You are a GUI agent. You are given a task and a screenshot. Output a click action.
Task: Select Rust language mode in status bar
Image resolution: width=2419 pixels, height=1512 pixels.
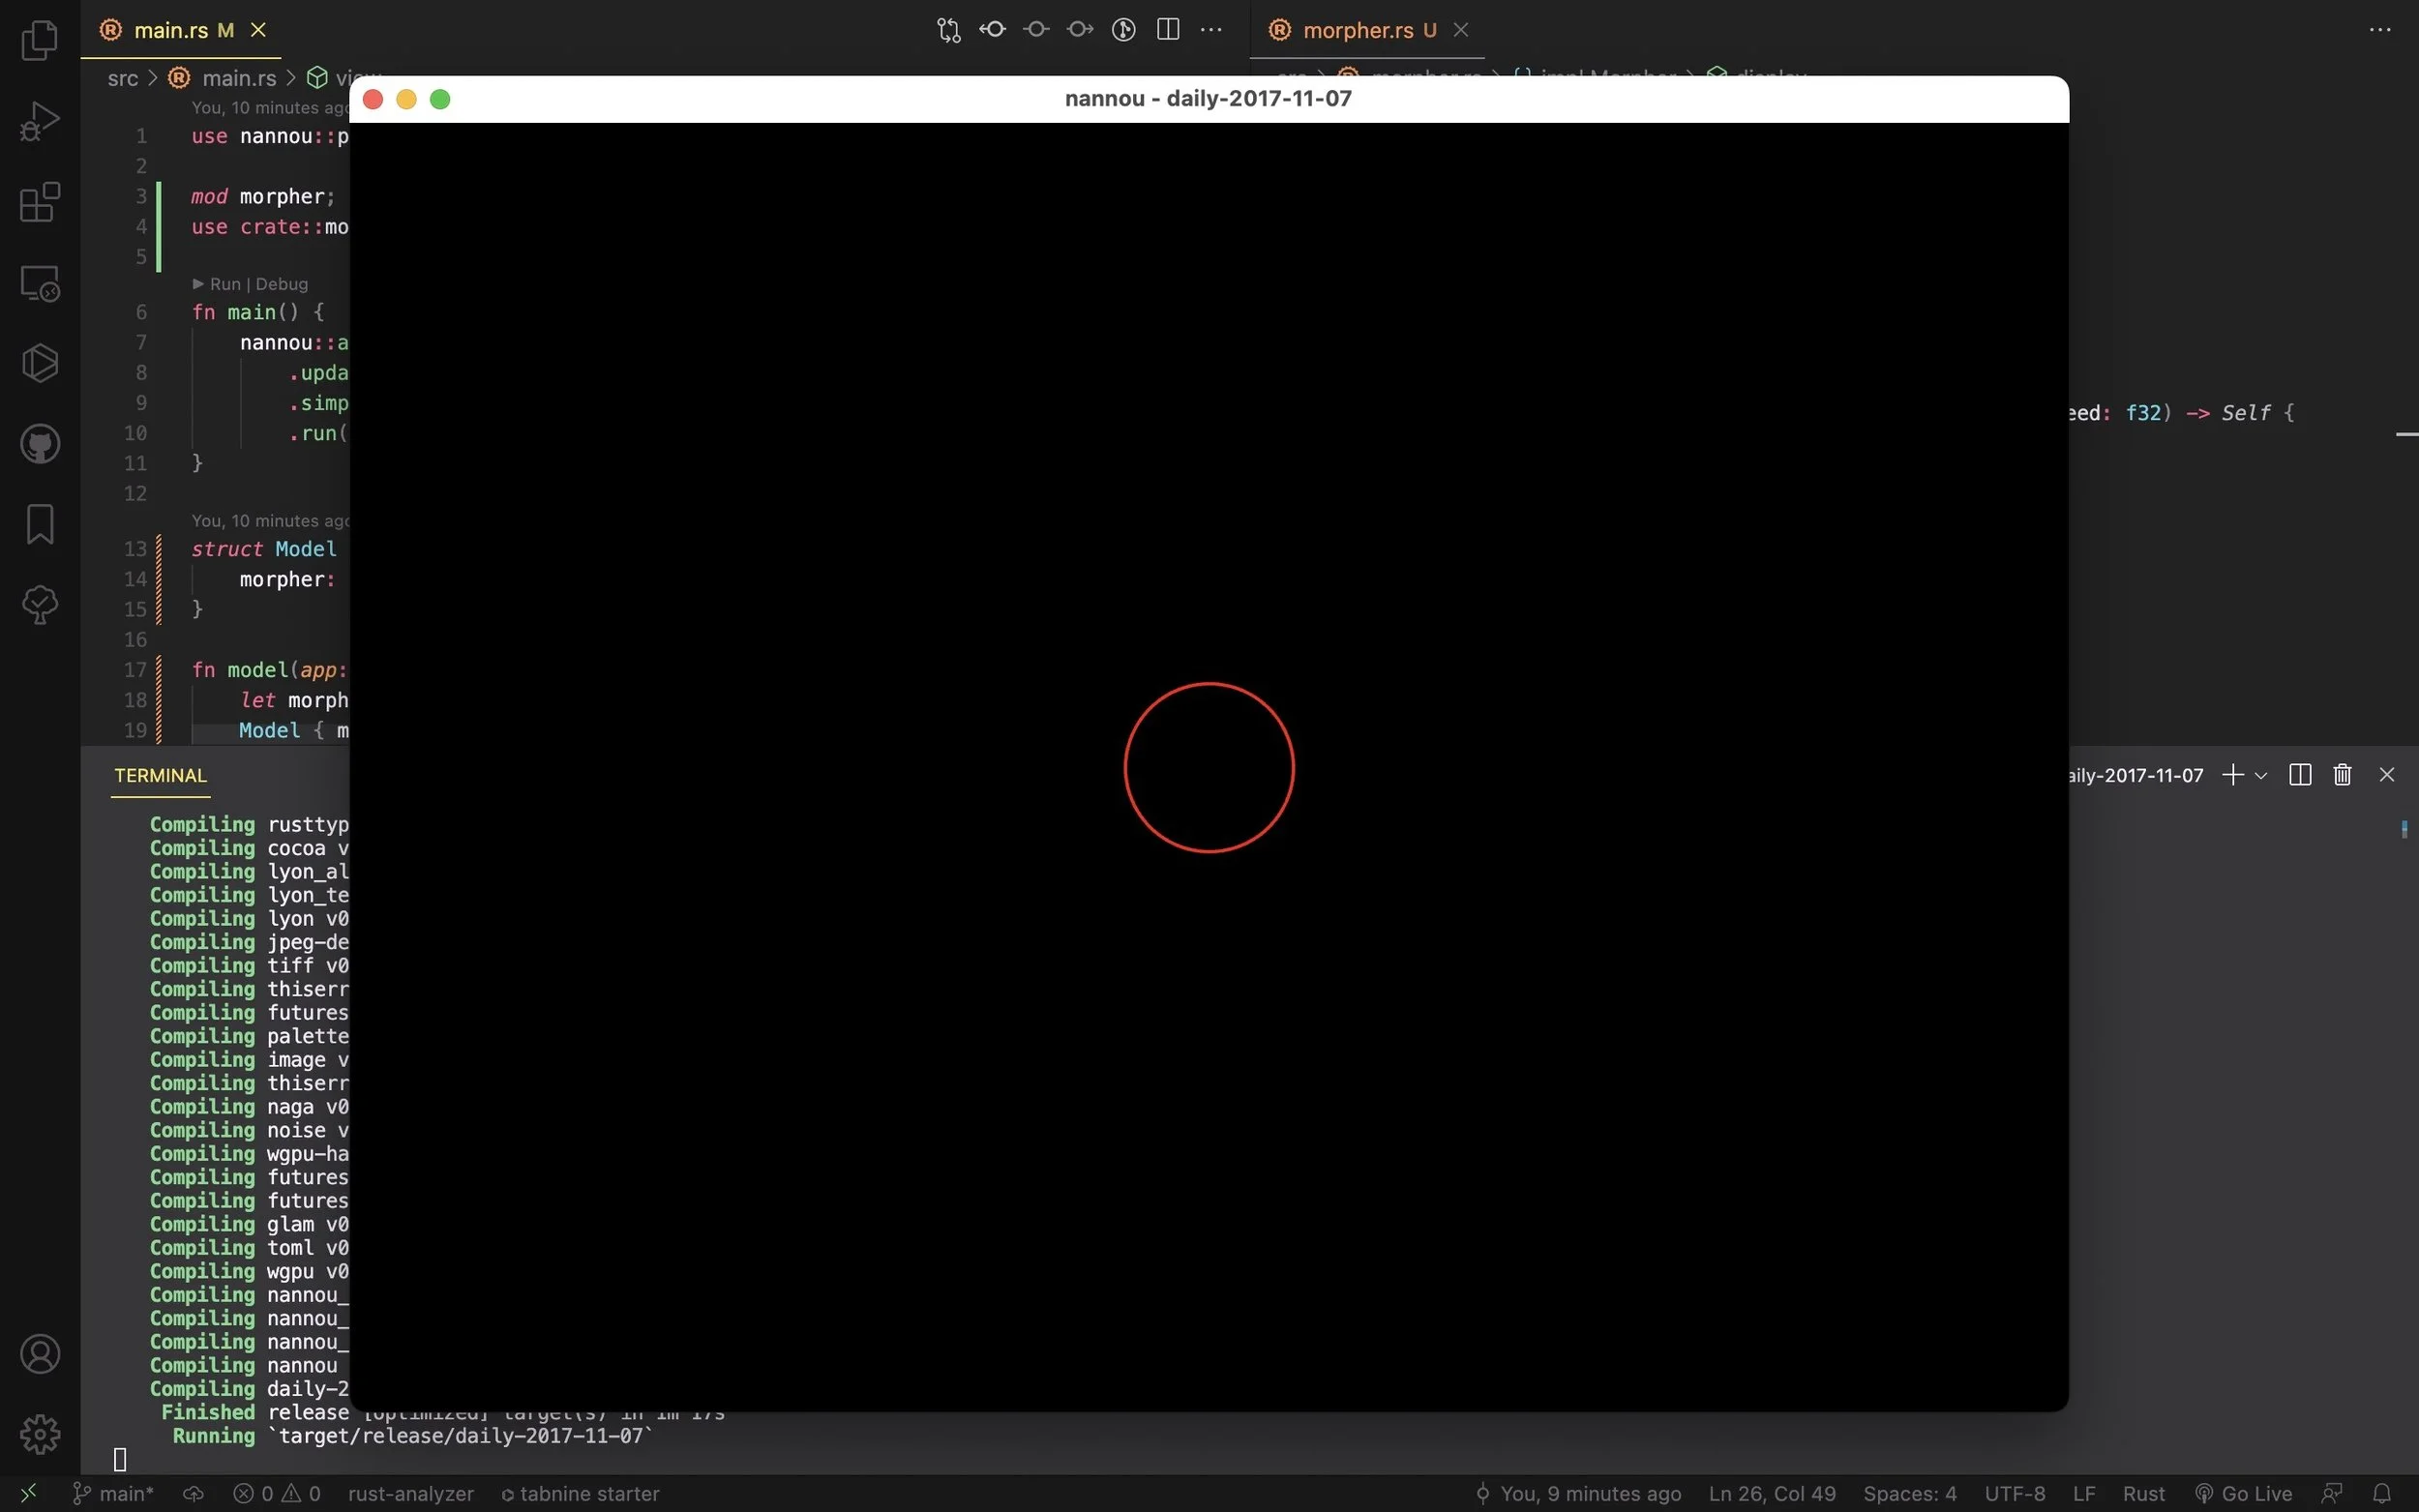click(x=2143, y=1493)
